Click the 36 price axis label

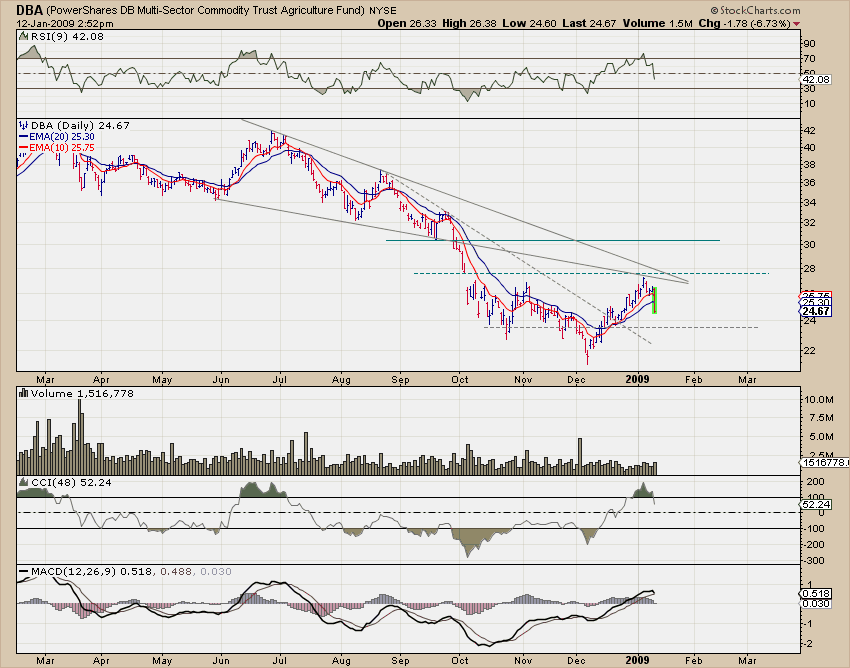(x=809, y=183)
